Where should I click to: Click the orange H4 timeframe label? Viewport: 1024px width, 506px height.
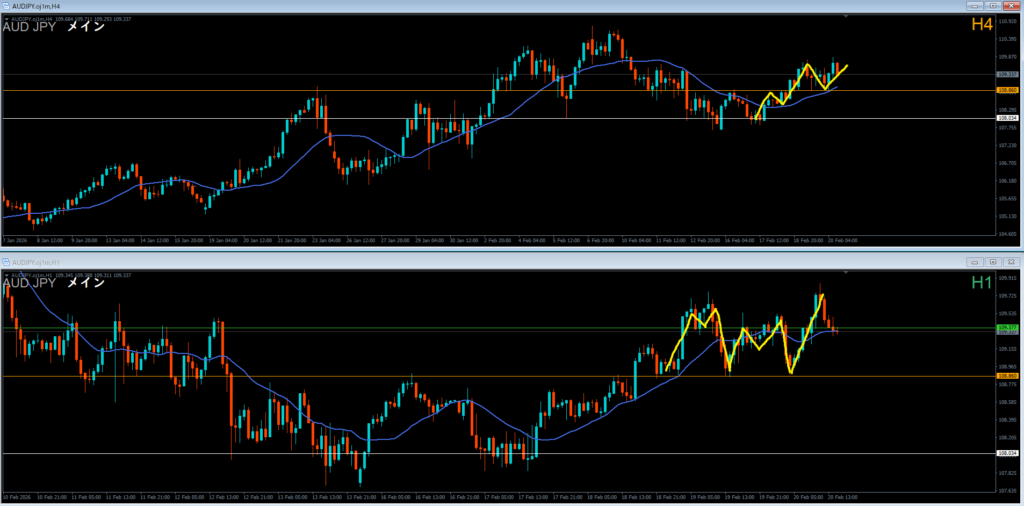pyautogui.click(x=981, y=24)
